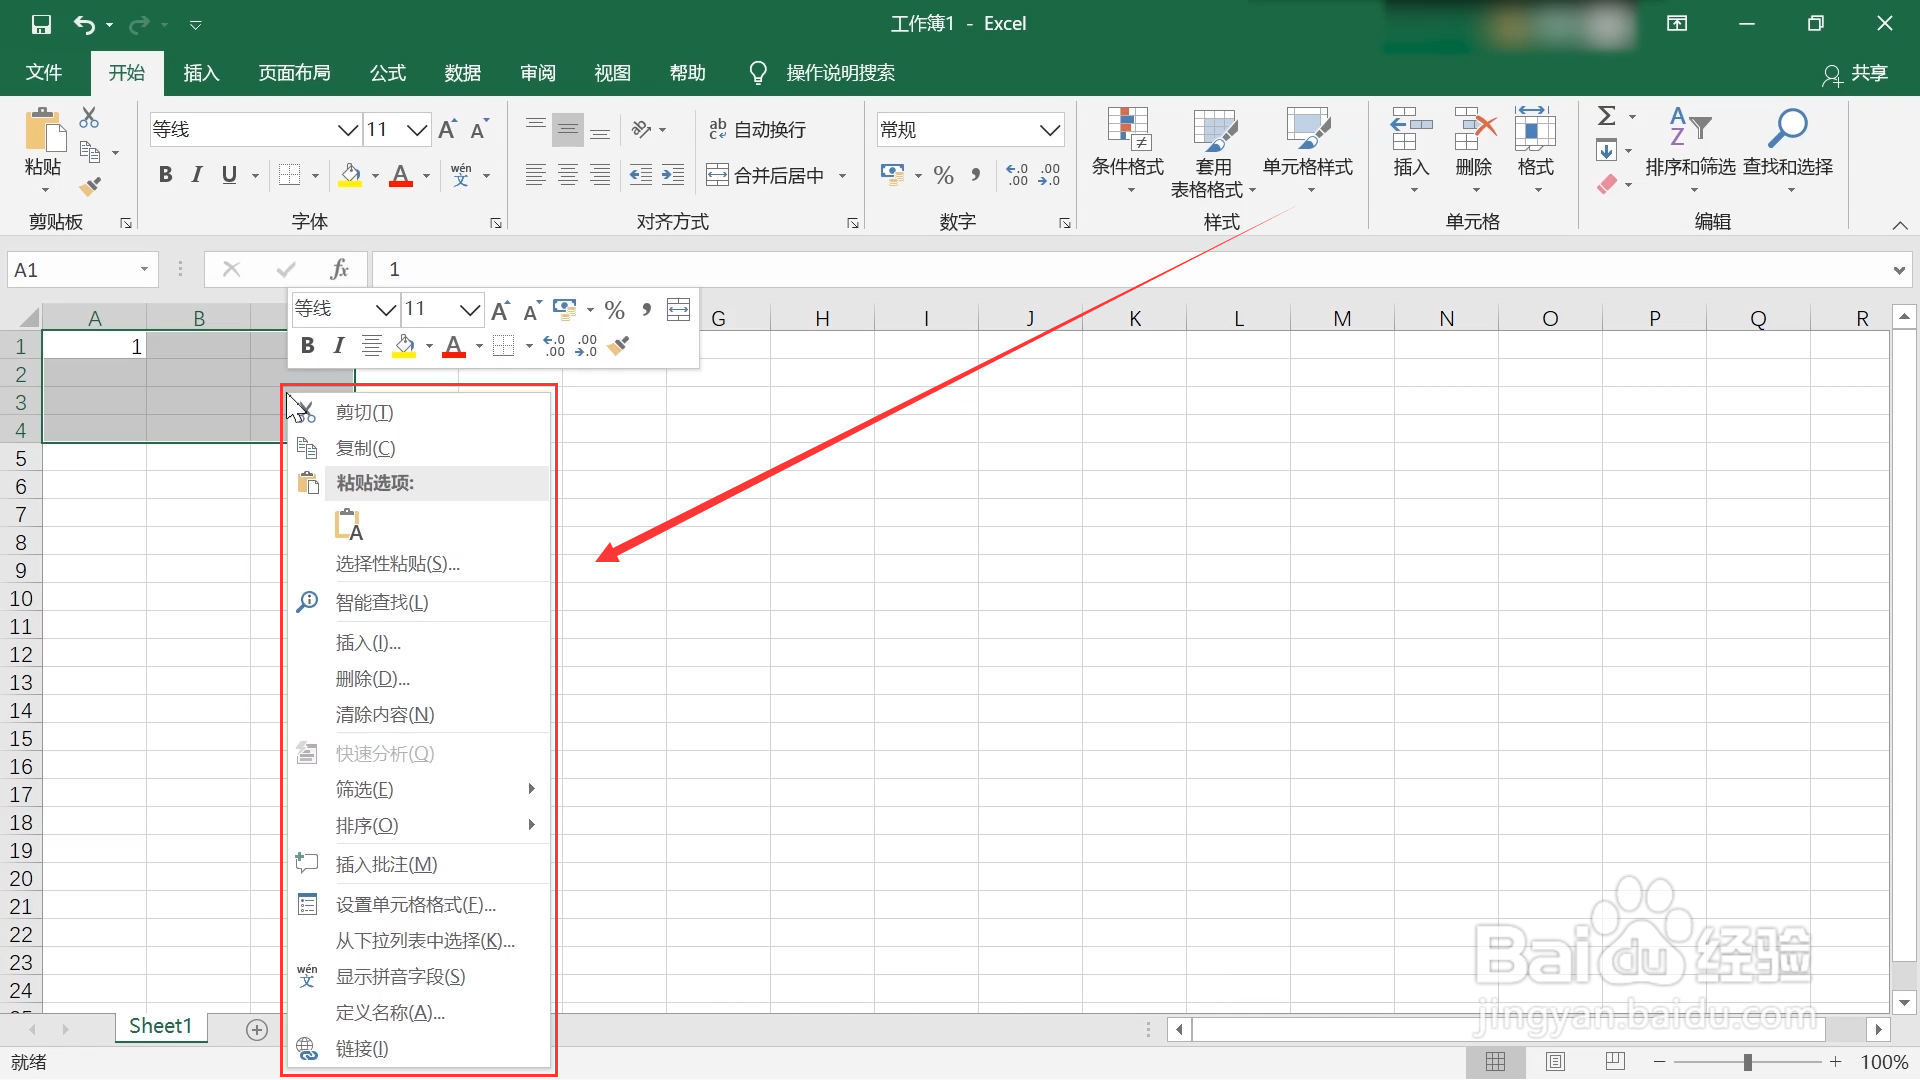The height and width of the screenshot is (1080, 1920).
Task: Click inside the formula bar
Action: tap(700, 268)
